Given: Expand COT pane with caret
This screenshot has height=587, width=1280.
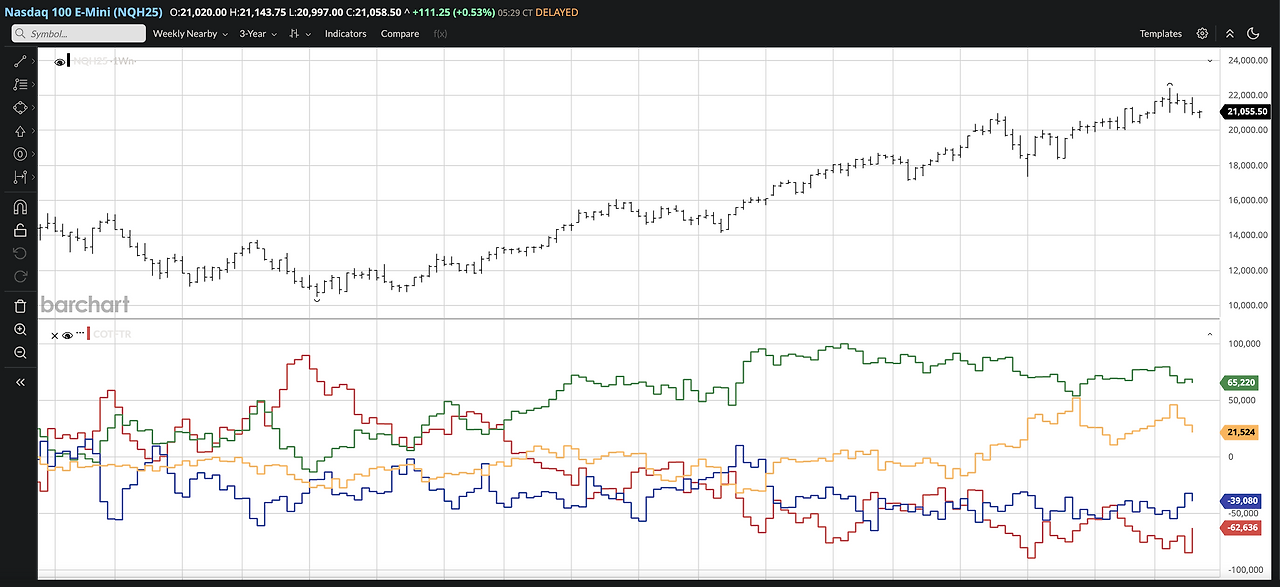Looking at the screenshot, I should coord(1210,334).
